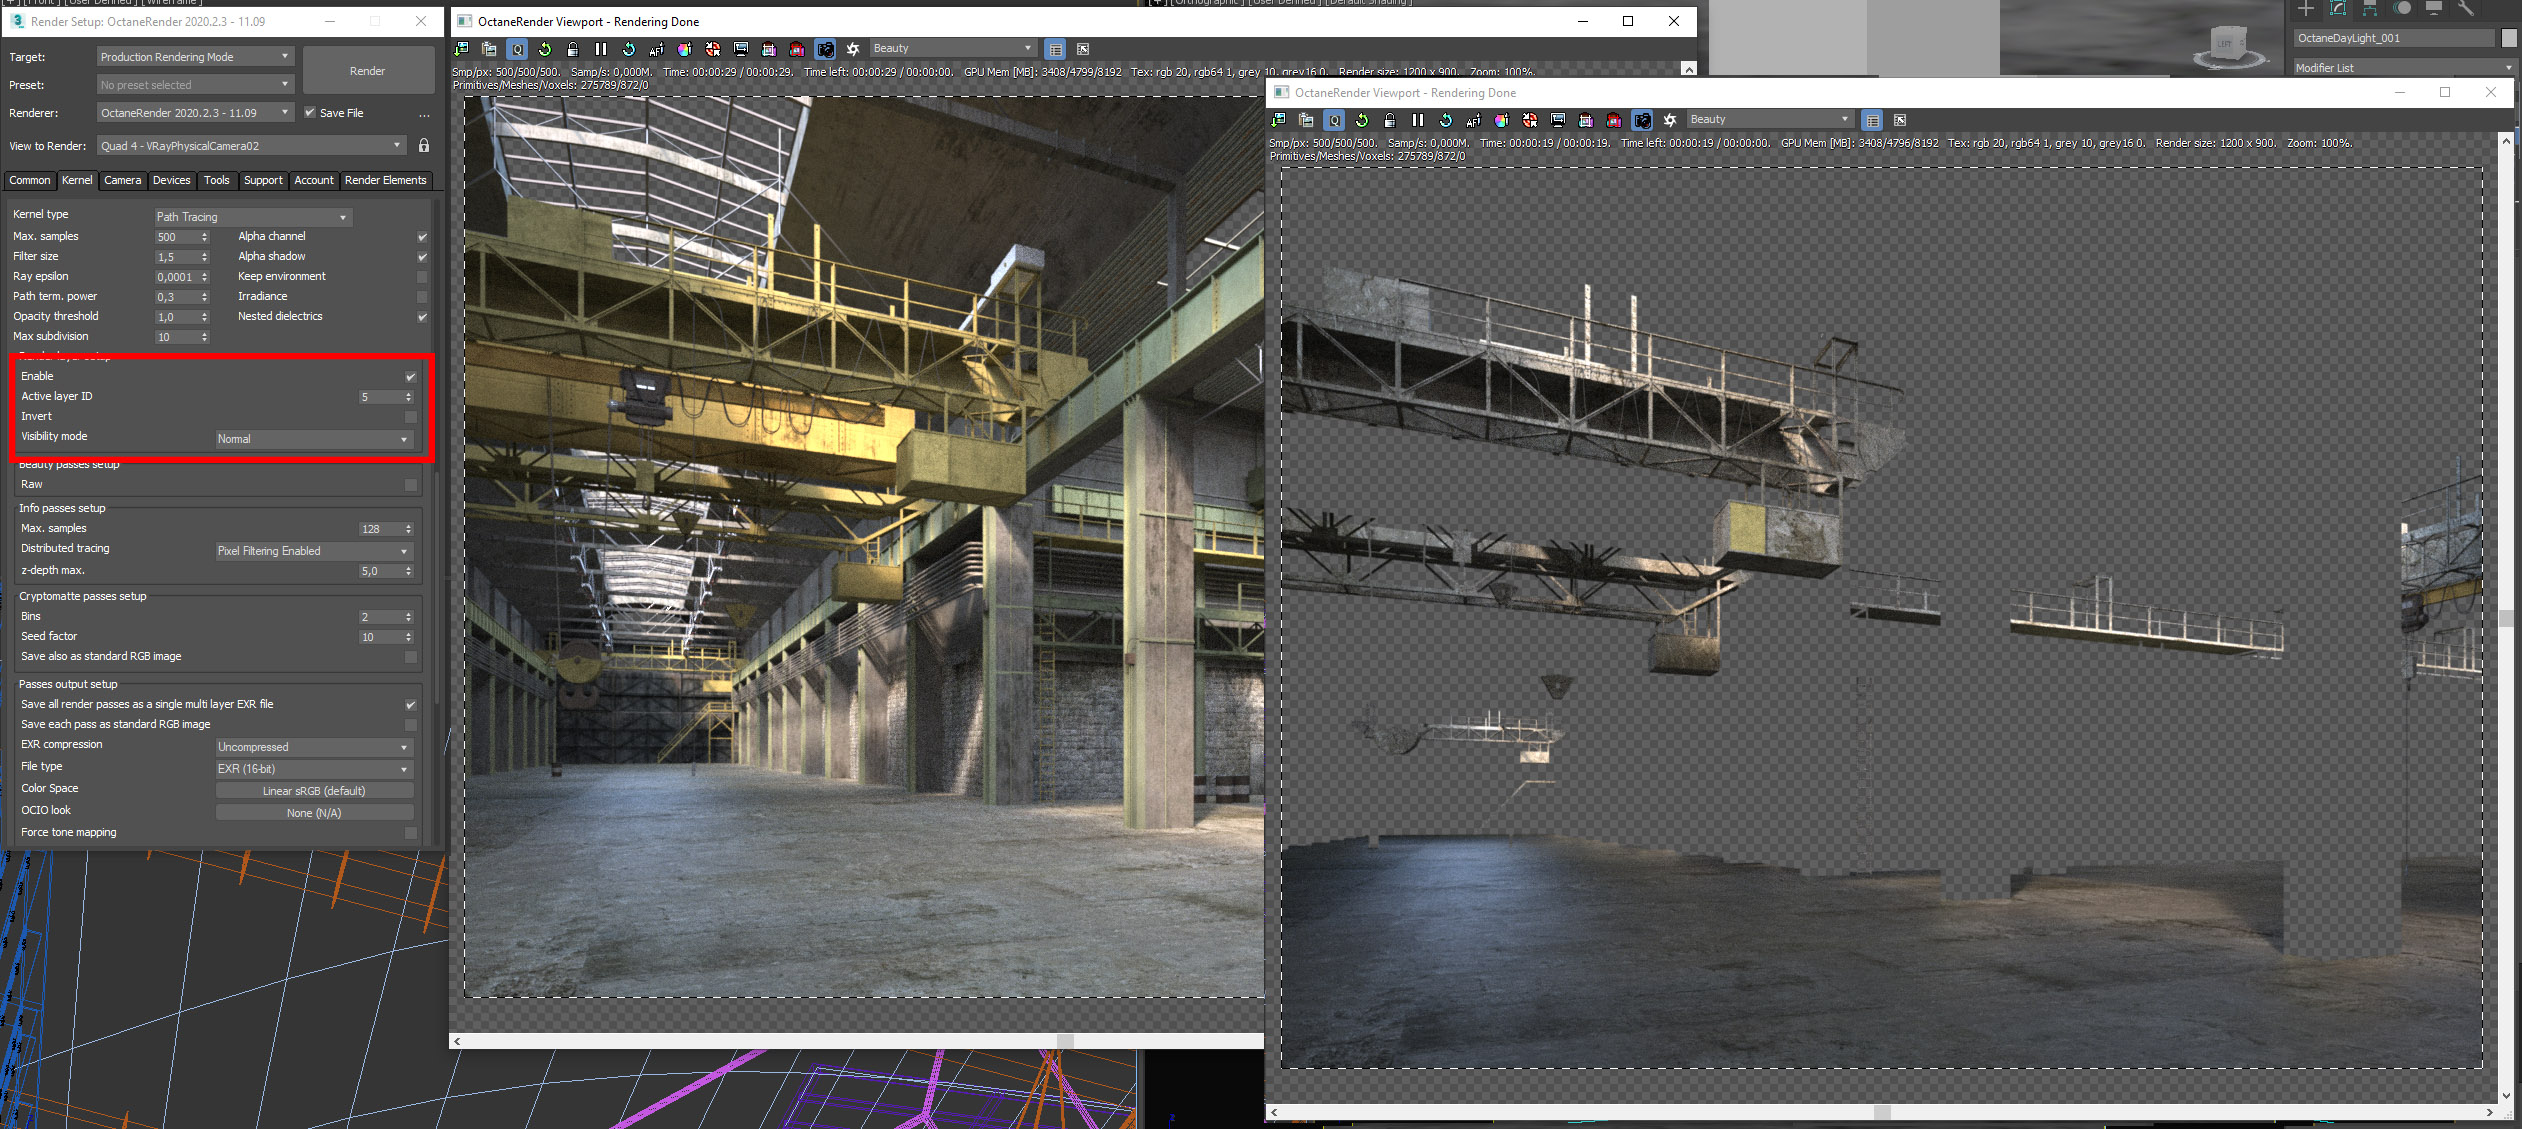Open the Kernel type dropdown

(x=252, y=217)
